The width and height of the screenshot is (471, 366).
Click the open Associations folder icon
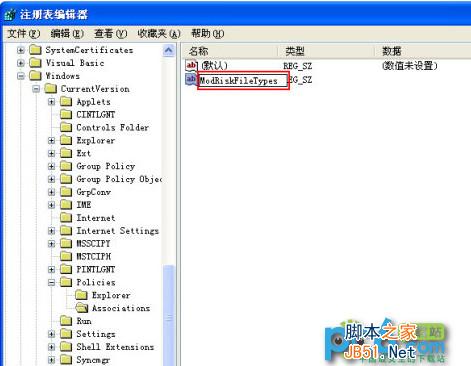[x=81, y=308]
